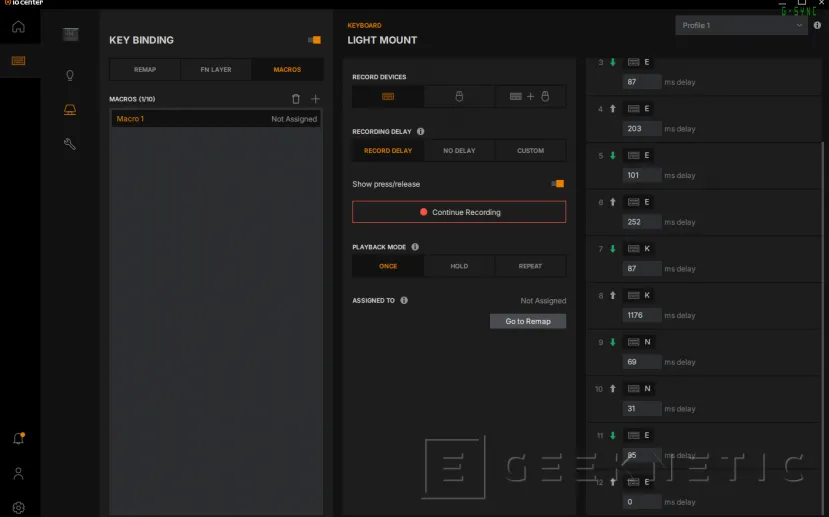Open notifications bell icon
This screenshot has height=517, width=829.
(18, 439)
